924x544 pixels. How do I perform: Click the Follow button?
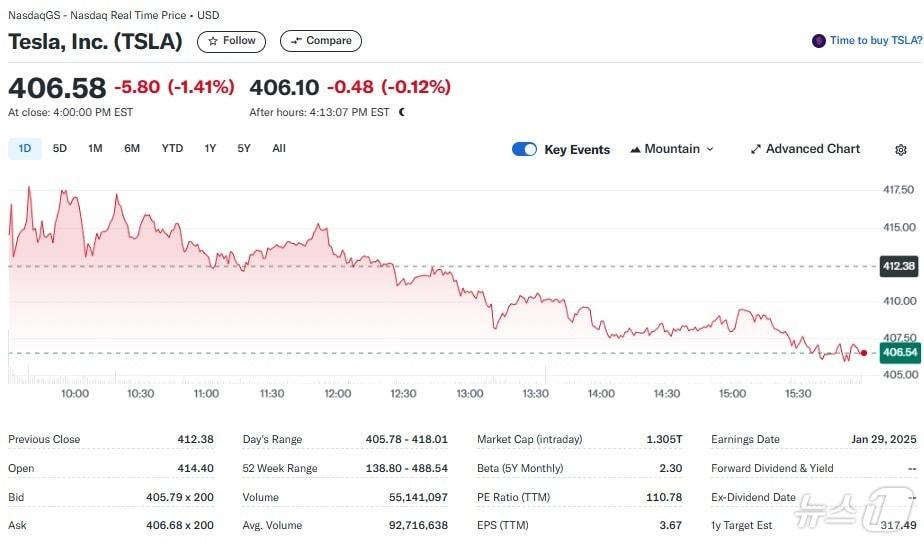tap(231, 41)
